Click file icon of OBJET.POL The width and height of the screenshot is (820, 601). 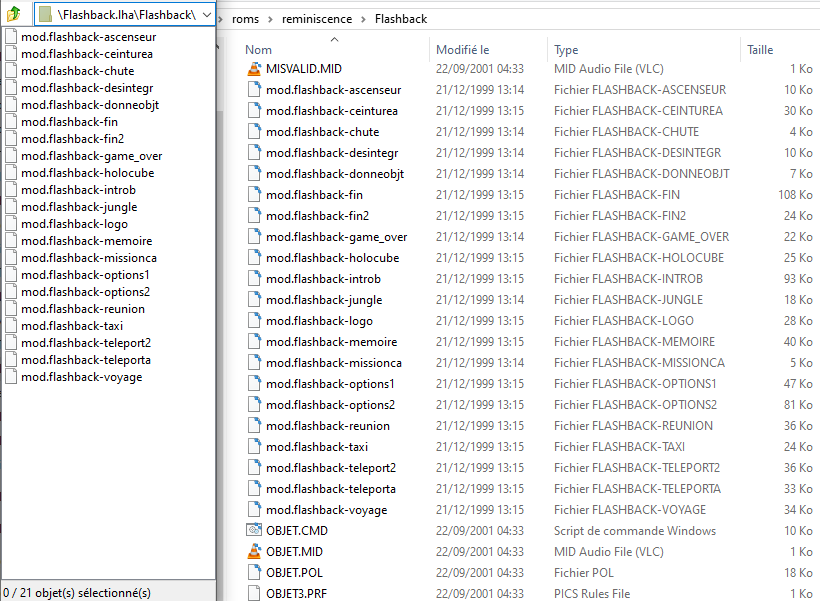click(x=254, y=572)
